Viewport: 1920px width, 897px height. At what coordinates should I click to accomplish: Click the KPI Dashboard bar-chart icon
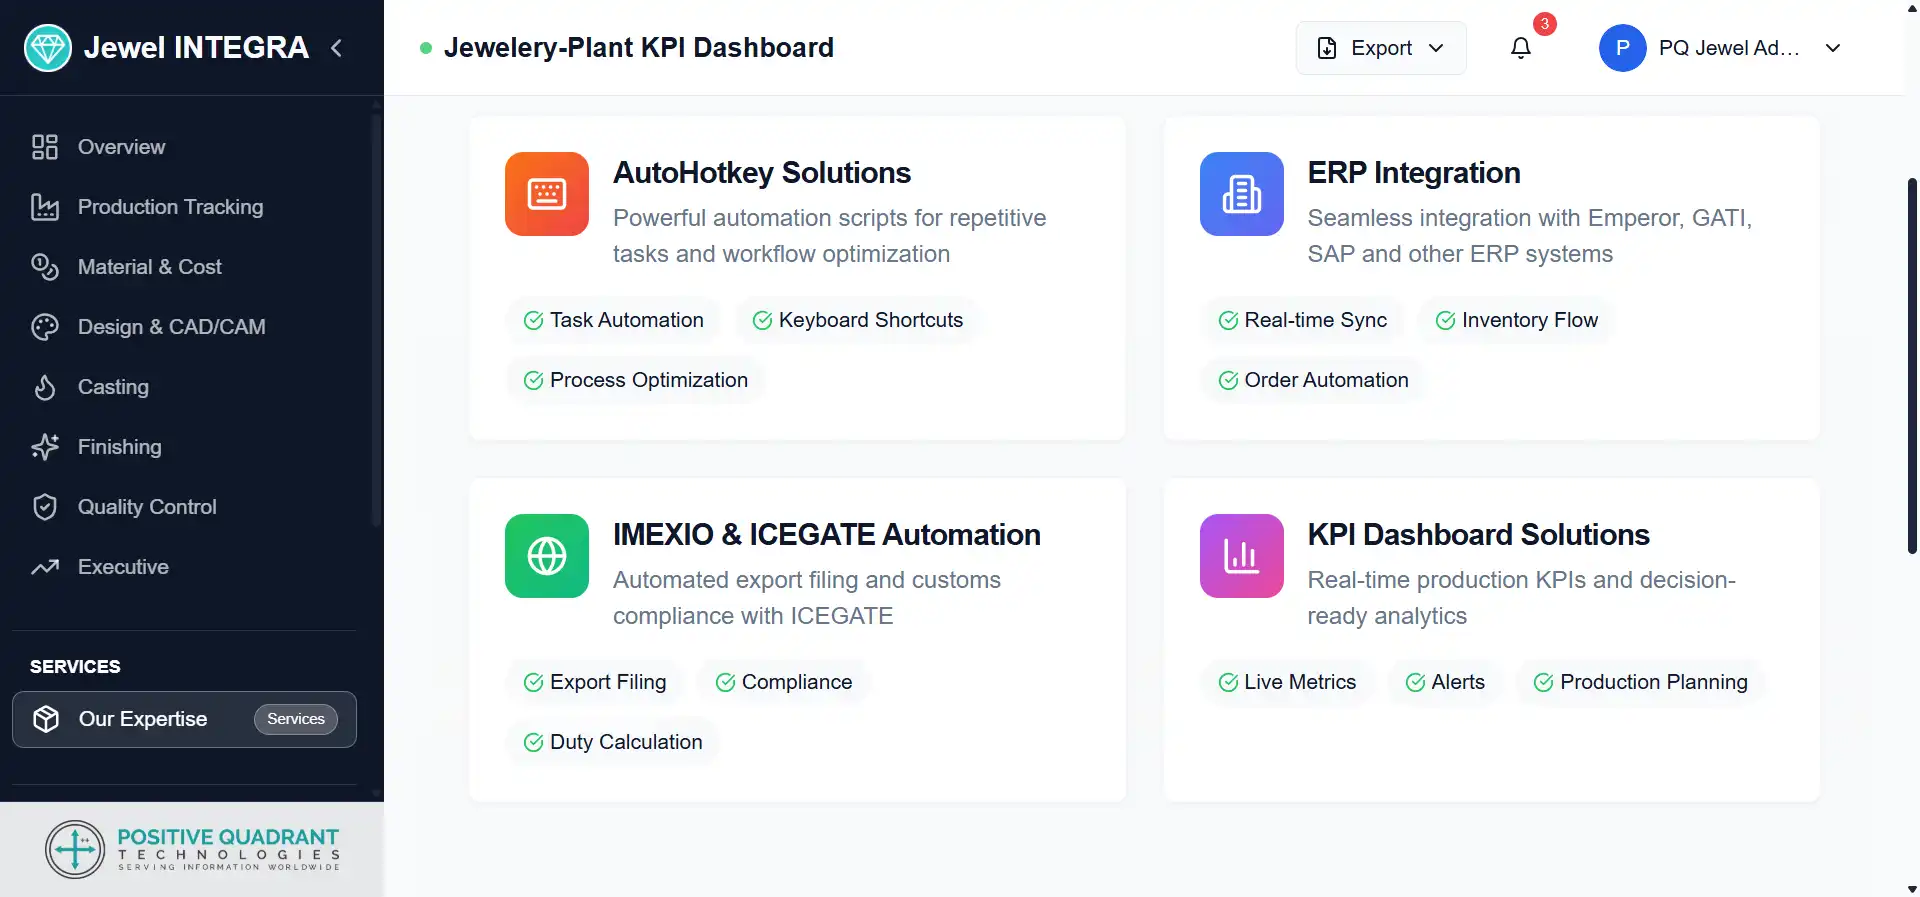click(1242, 556)
